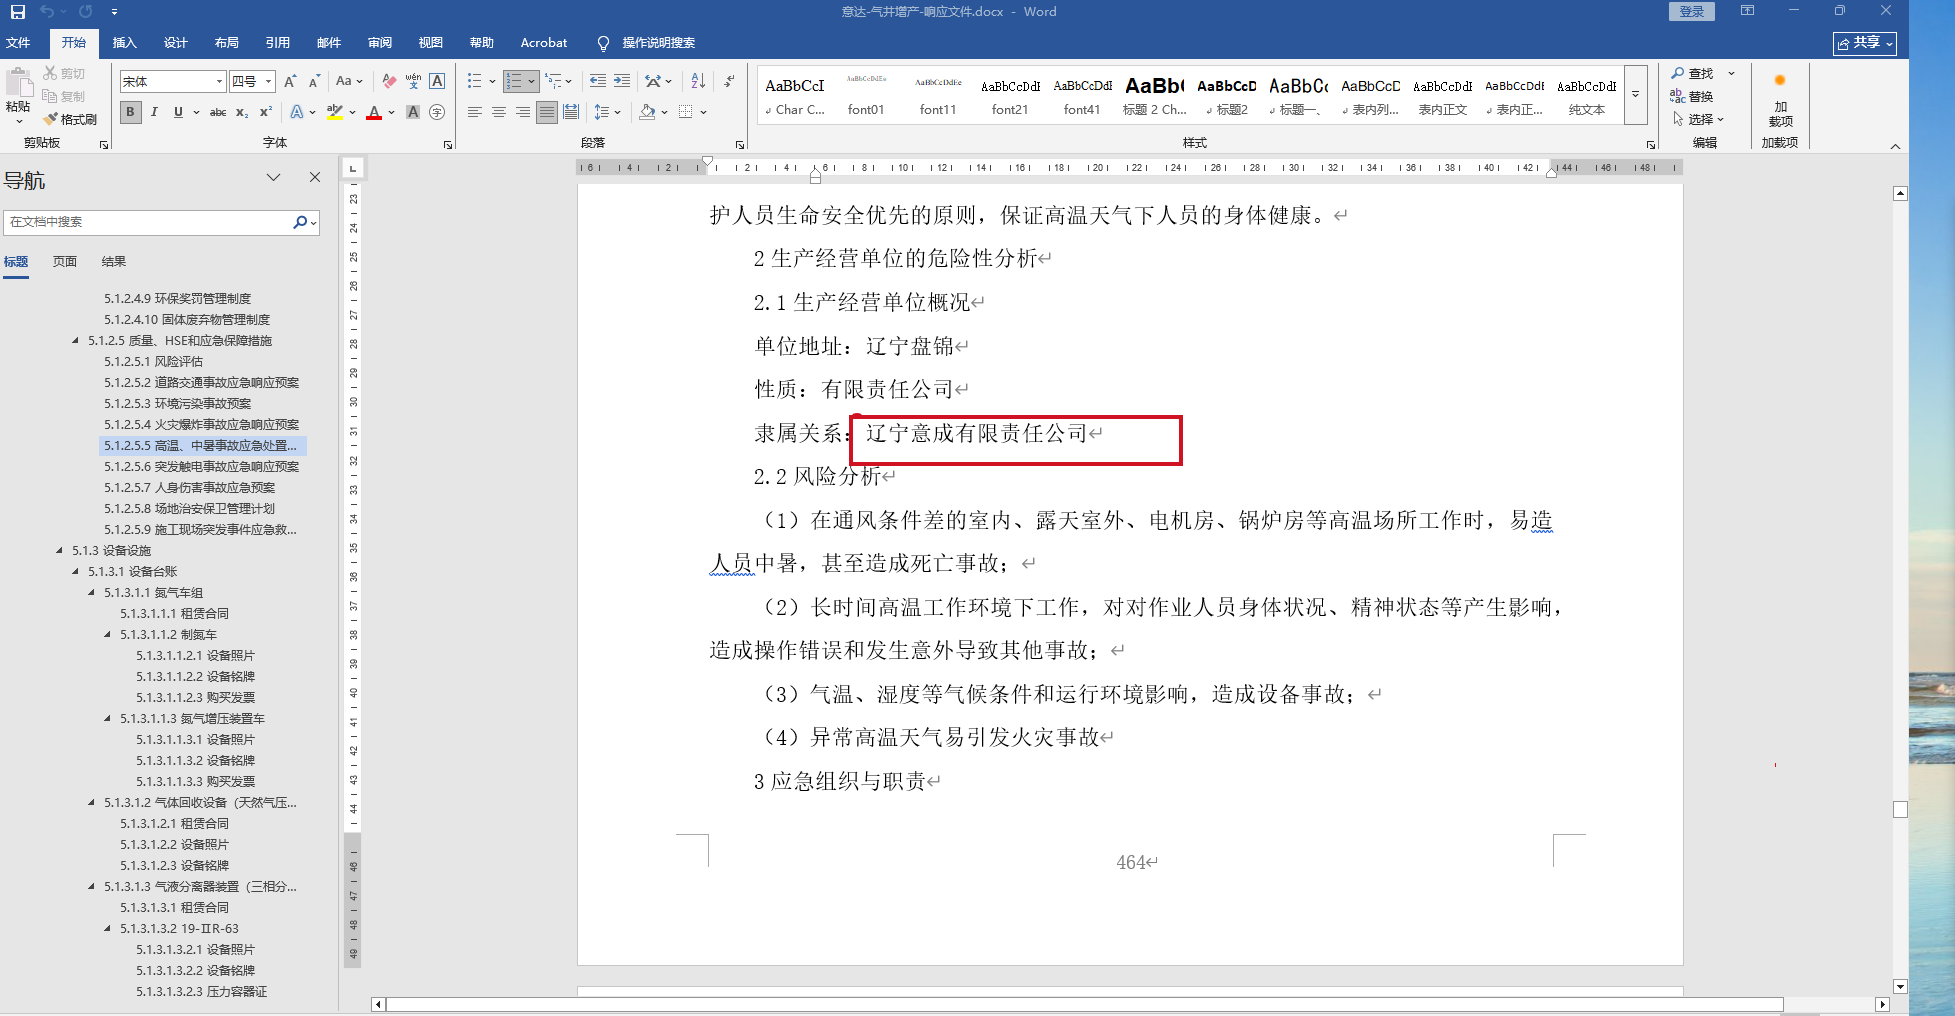This screenshot has height=1016, width=1955.
Task: Switch to the 设计 design tab
Action: pyautogui.click(x=175, y=43)
